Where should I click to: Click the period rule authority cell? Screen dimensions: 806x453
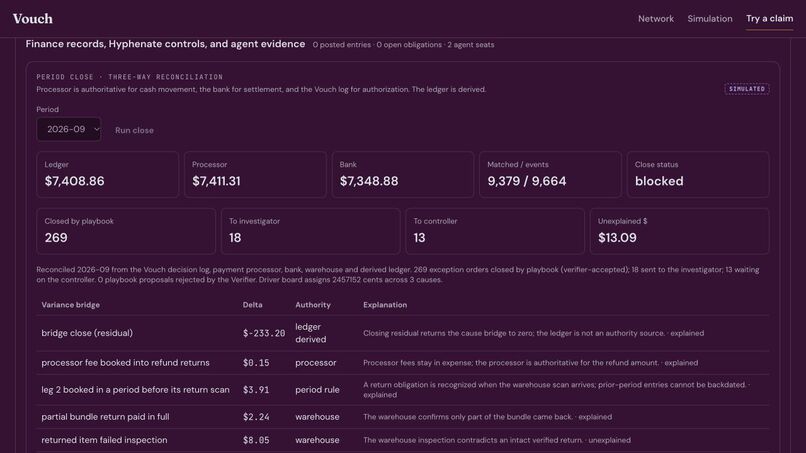tap(317, 390)
